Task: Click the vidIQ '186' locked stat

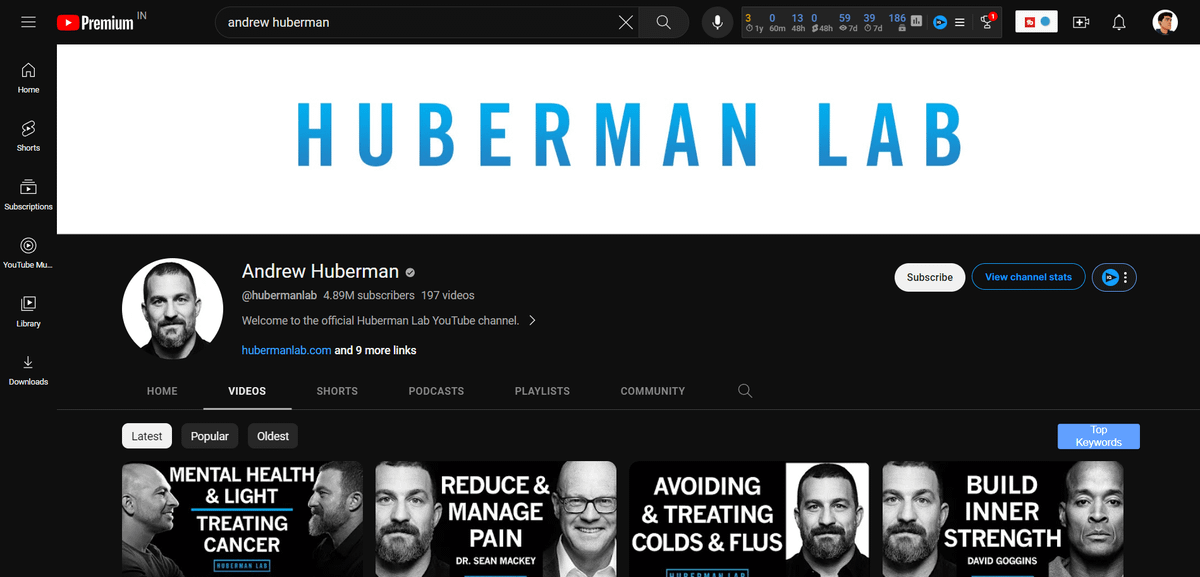Action: tap(897, 22)
